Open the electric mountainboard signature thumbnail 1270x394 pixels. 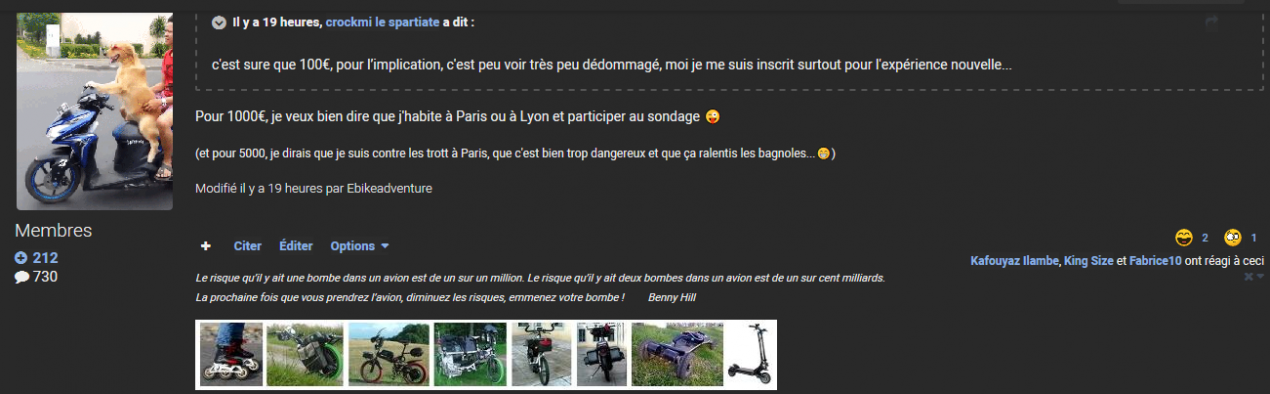pyautogui.click(x=677, y=354)
